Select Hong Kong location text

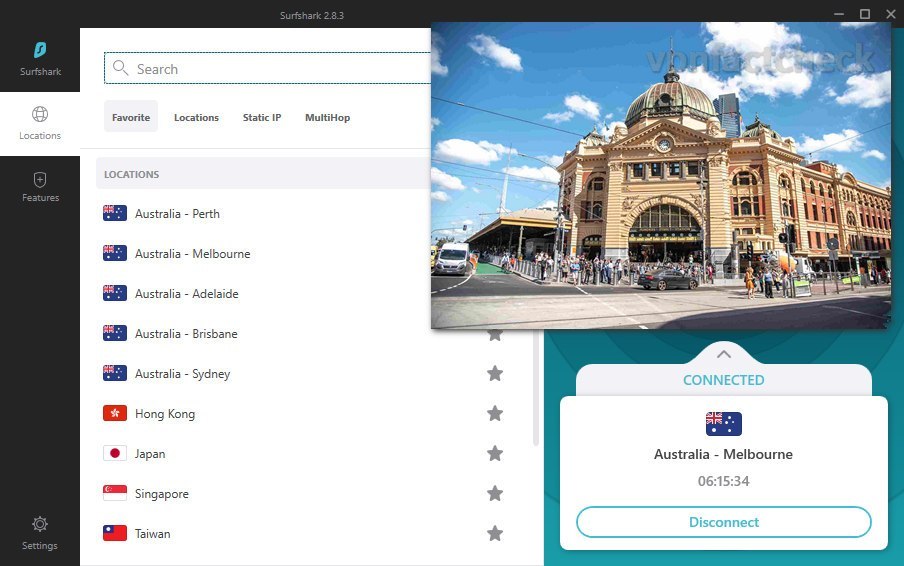pos(165,414)
